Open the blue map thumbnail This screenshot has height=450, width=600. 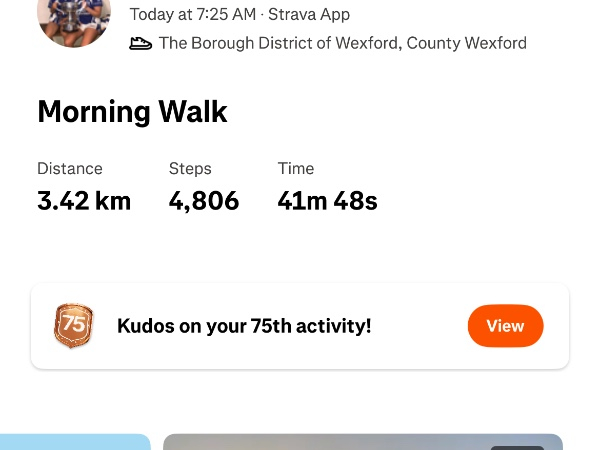tap(75, 442)
